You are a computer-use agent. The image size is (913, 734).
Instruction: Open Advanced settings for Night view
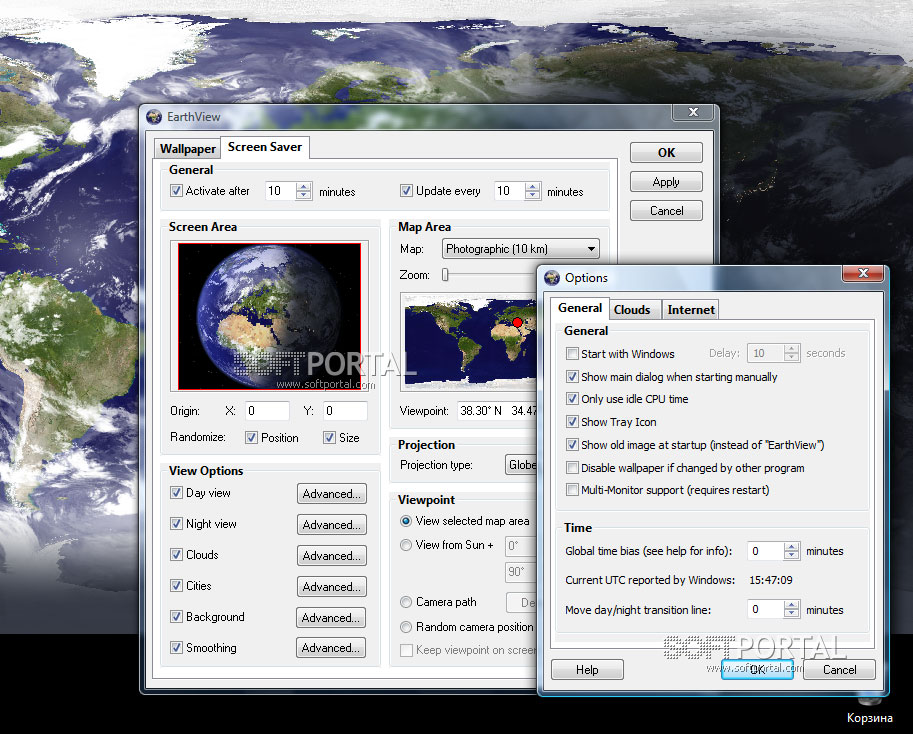tap(331, 524)
